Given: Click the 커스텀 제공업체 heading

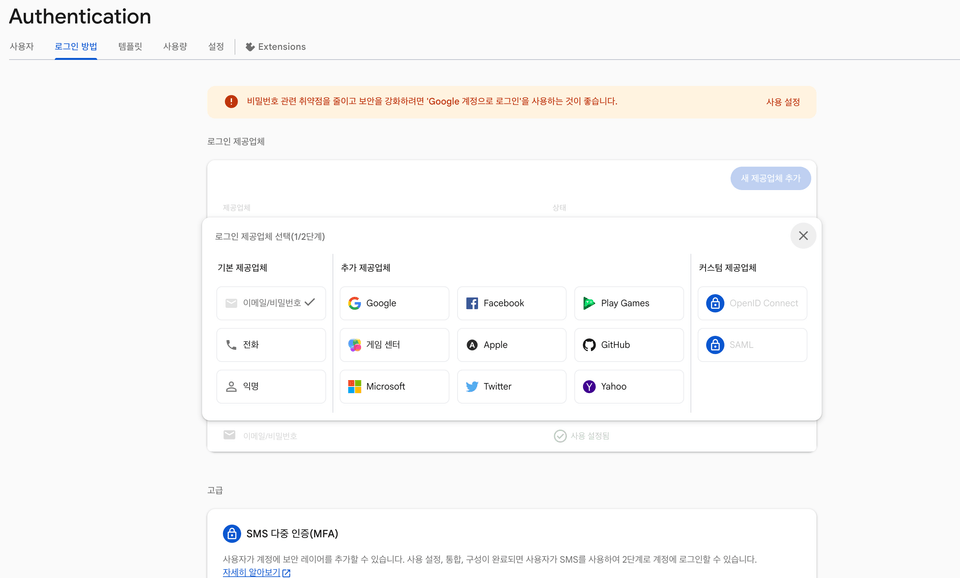Looking at the screenshot, I should tap(727, 268).
